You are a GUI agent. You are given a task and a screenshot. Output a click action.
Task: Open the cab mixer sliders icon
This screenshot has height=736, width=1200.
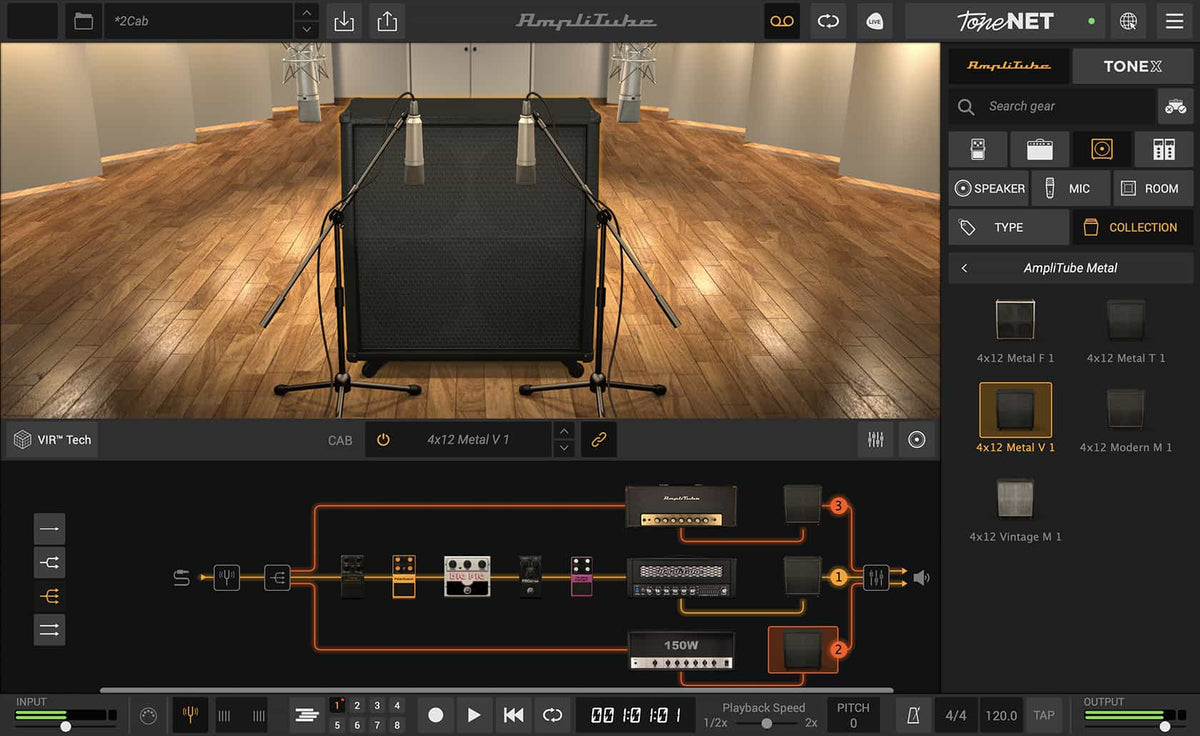pos(875,440)
